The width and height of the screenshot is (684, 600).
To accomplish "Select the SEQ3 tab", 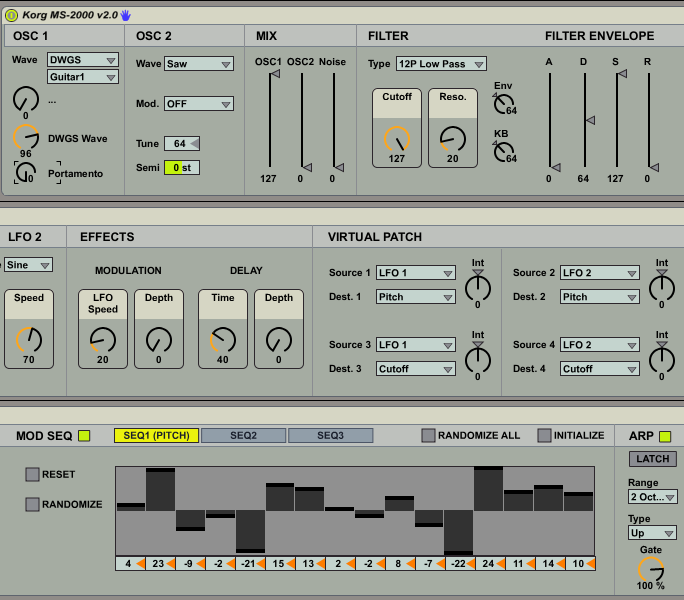I will [330, 435].
